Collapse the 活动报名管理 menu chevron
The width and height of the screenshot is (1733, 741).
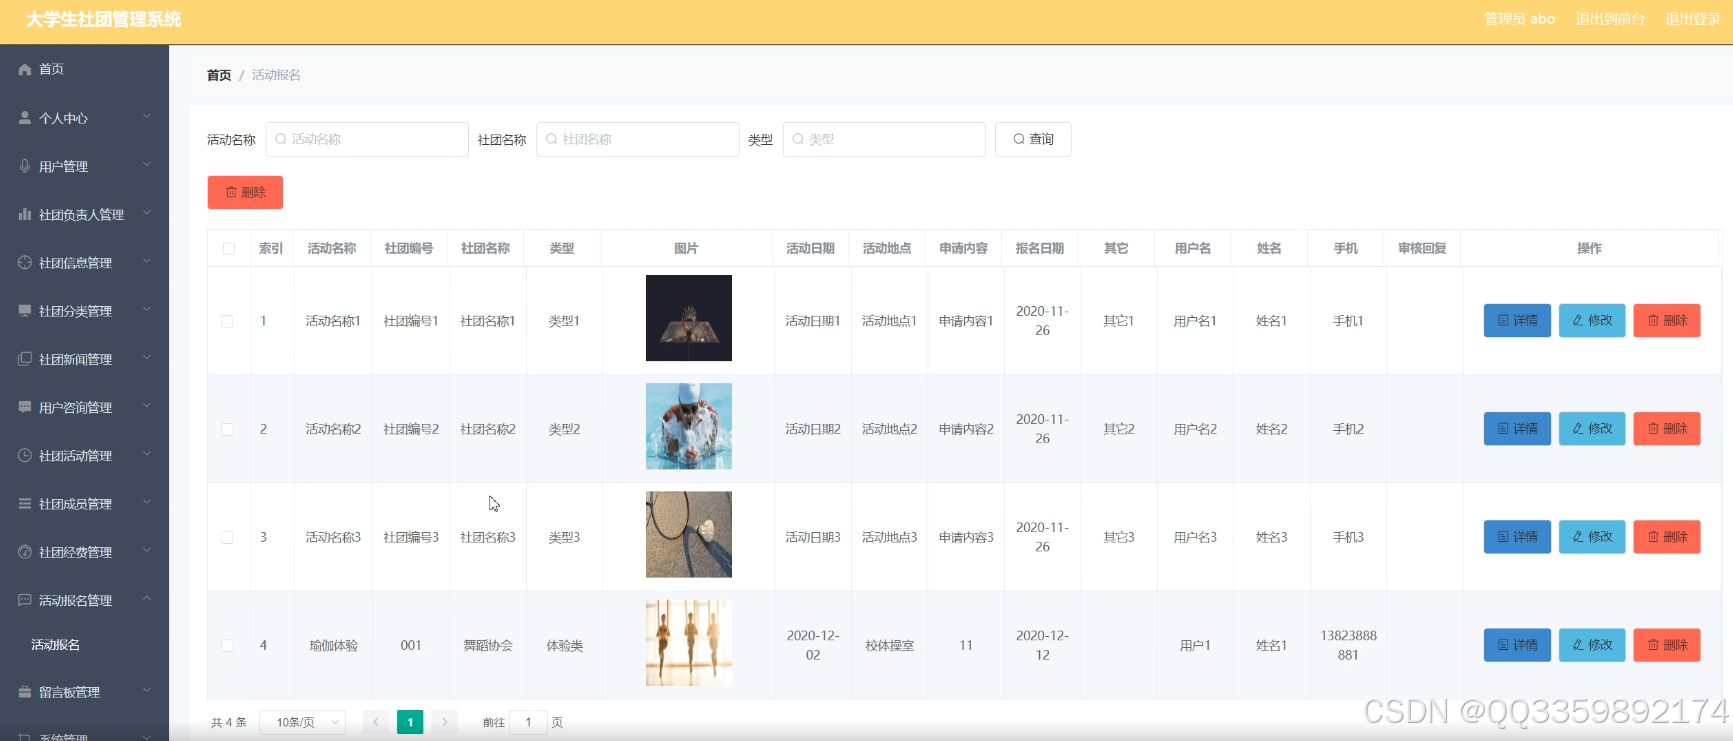[x=147, y=599]
